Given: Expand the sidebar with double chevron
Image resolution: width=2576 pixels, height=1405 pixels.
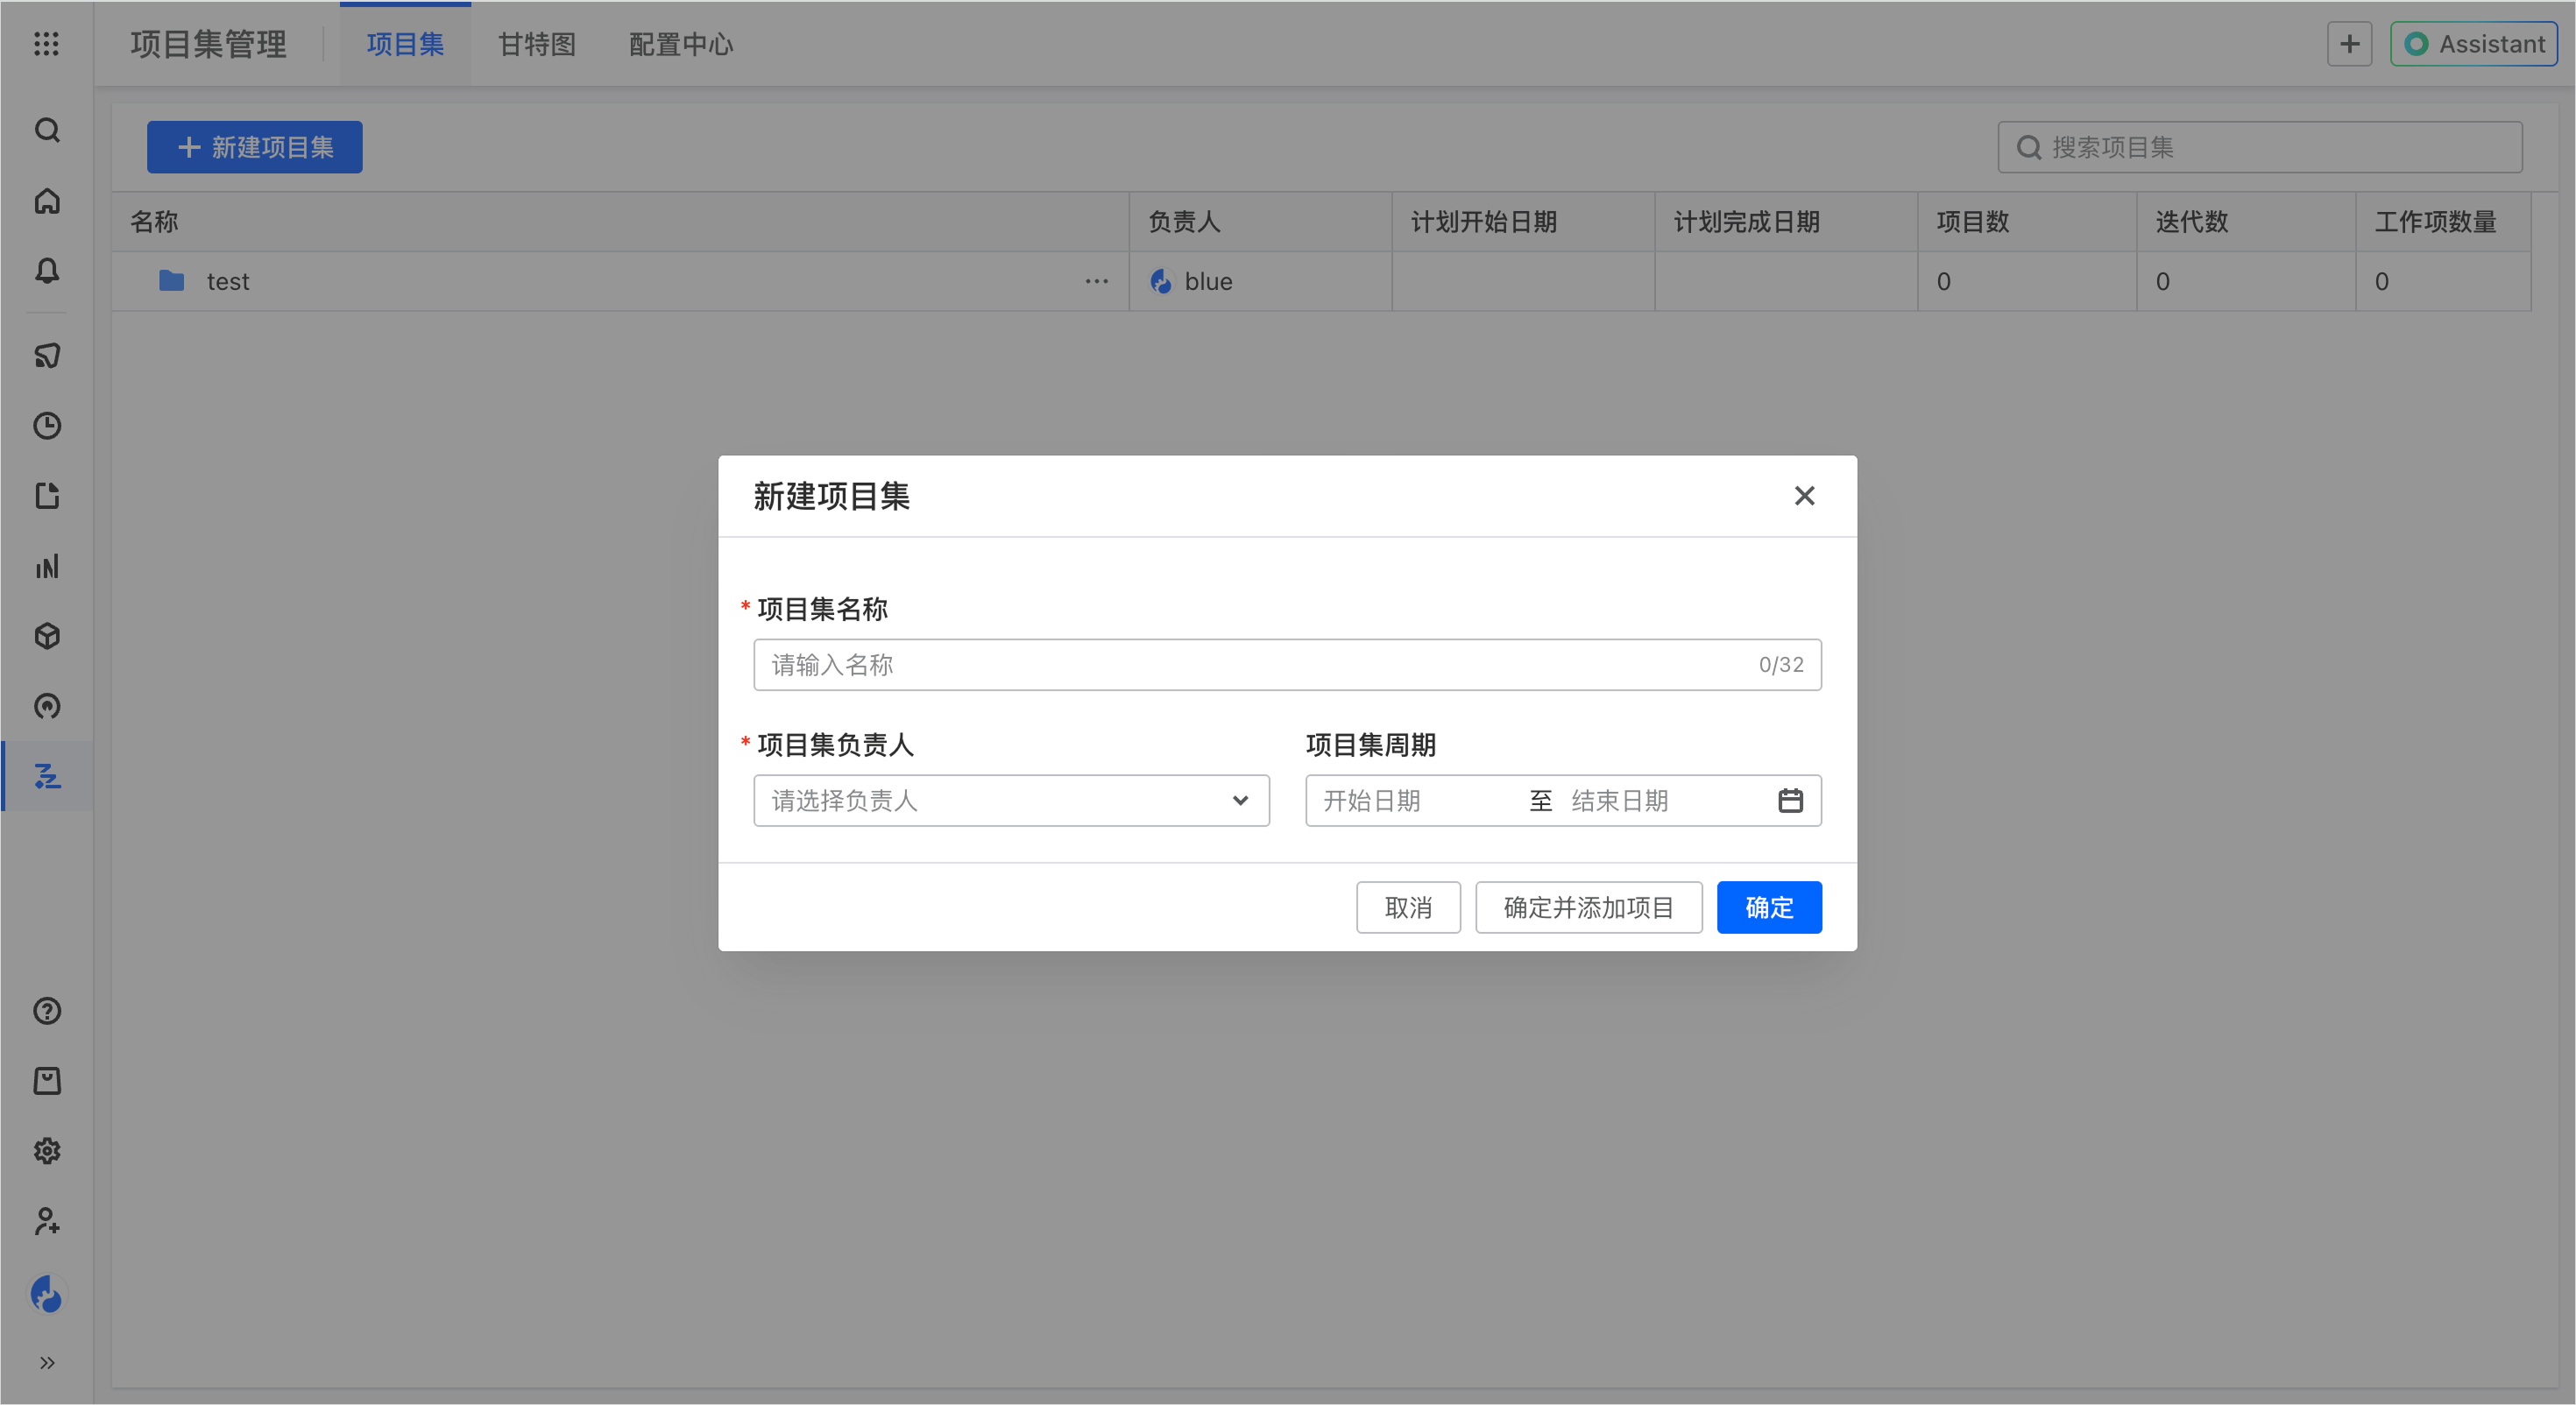Looking at the screenshot, I should click(x=47, y=1363).
